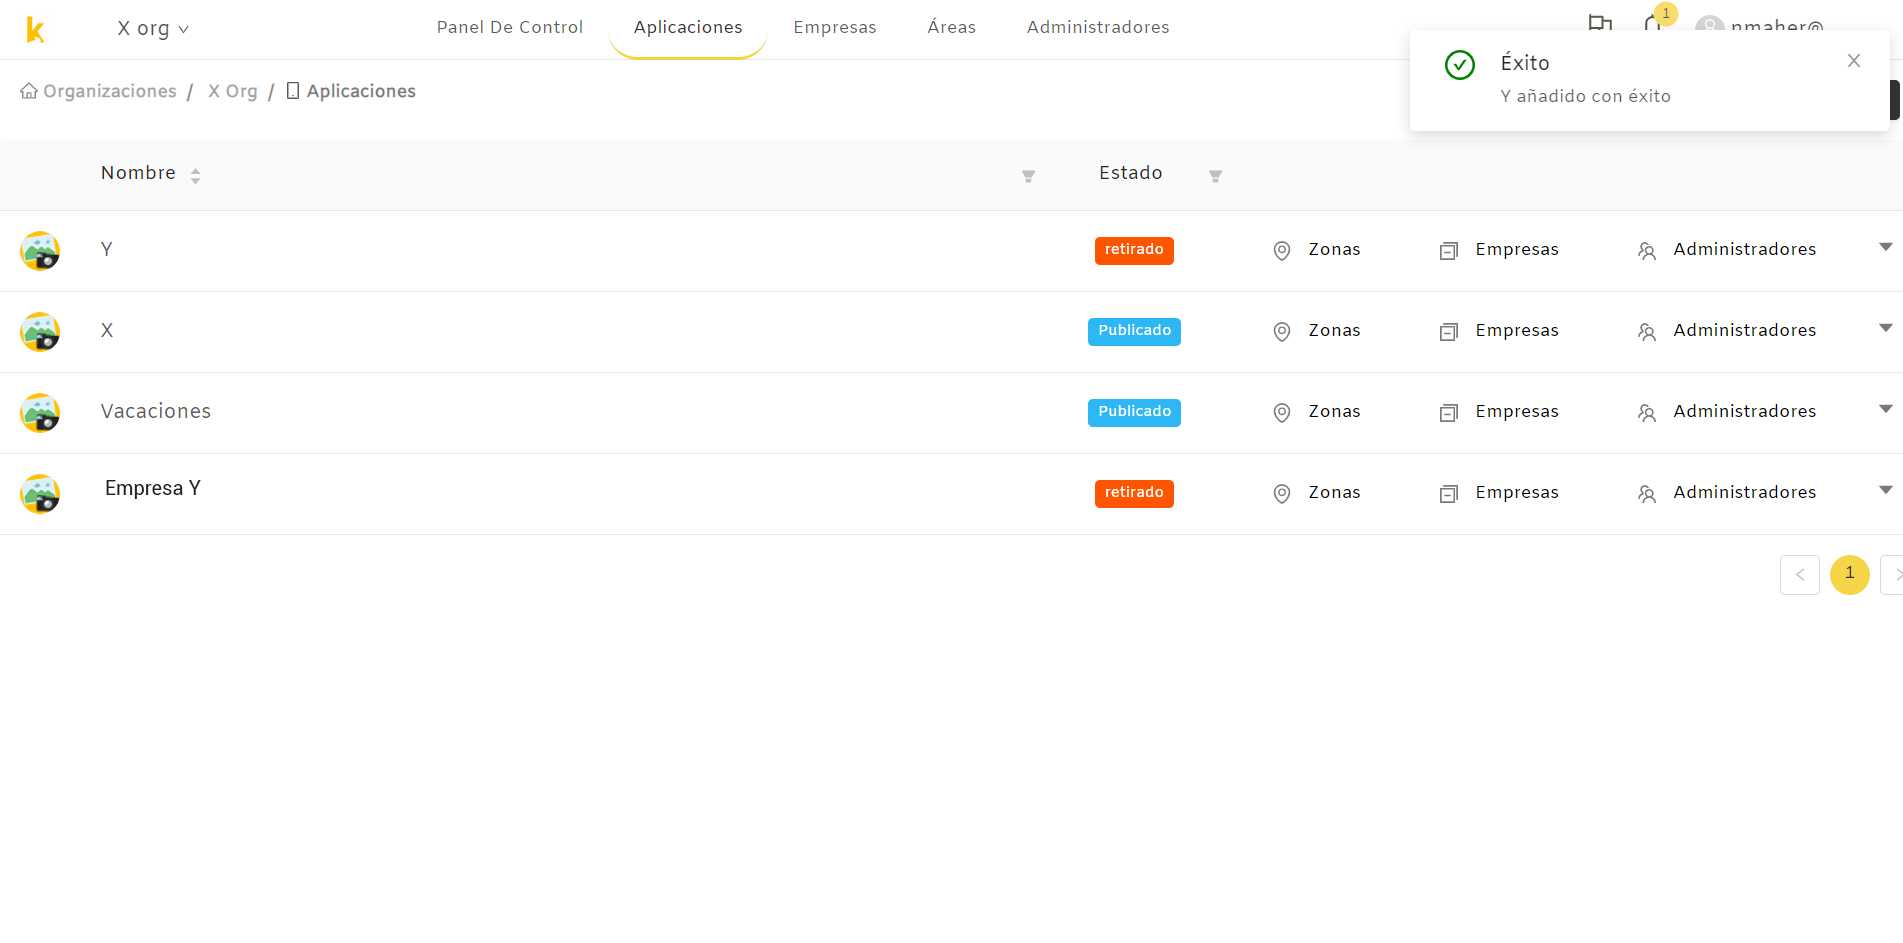
Task: Click Zonas pin icon in X row
Action: pyautogui.click(x=1282, y=332)
